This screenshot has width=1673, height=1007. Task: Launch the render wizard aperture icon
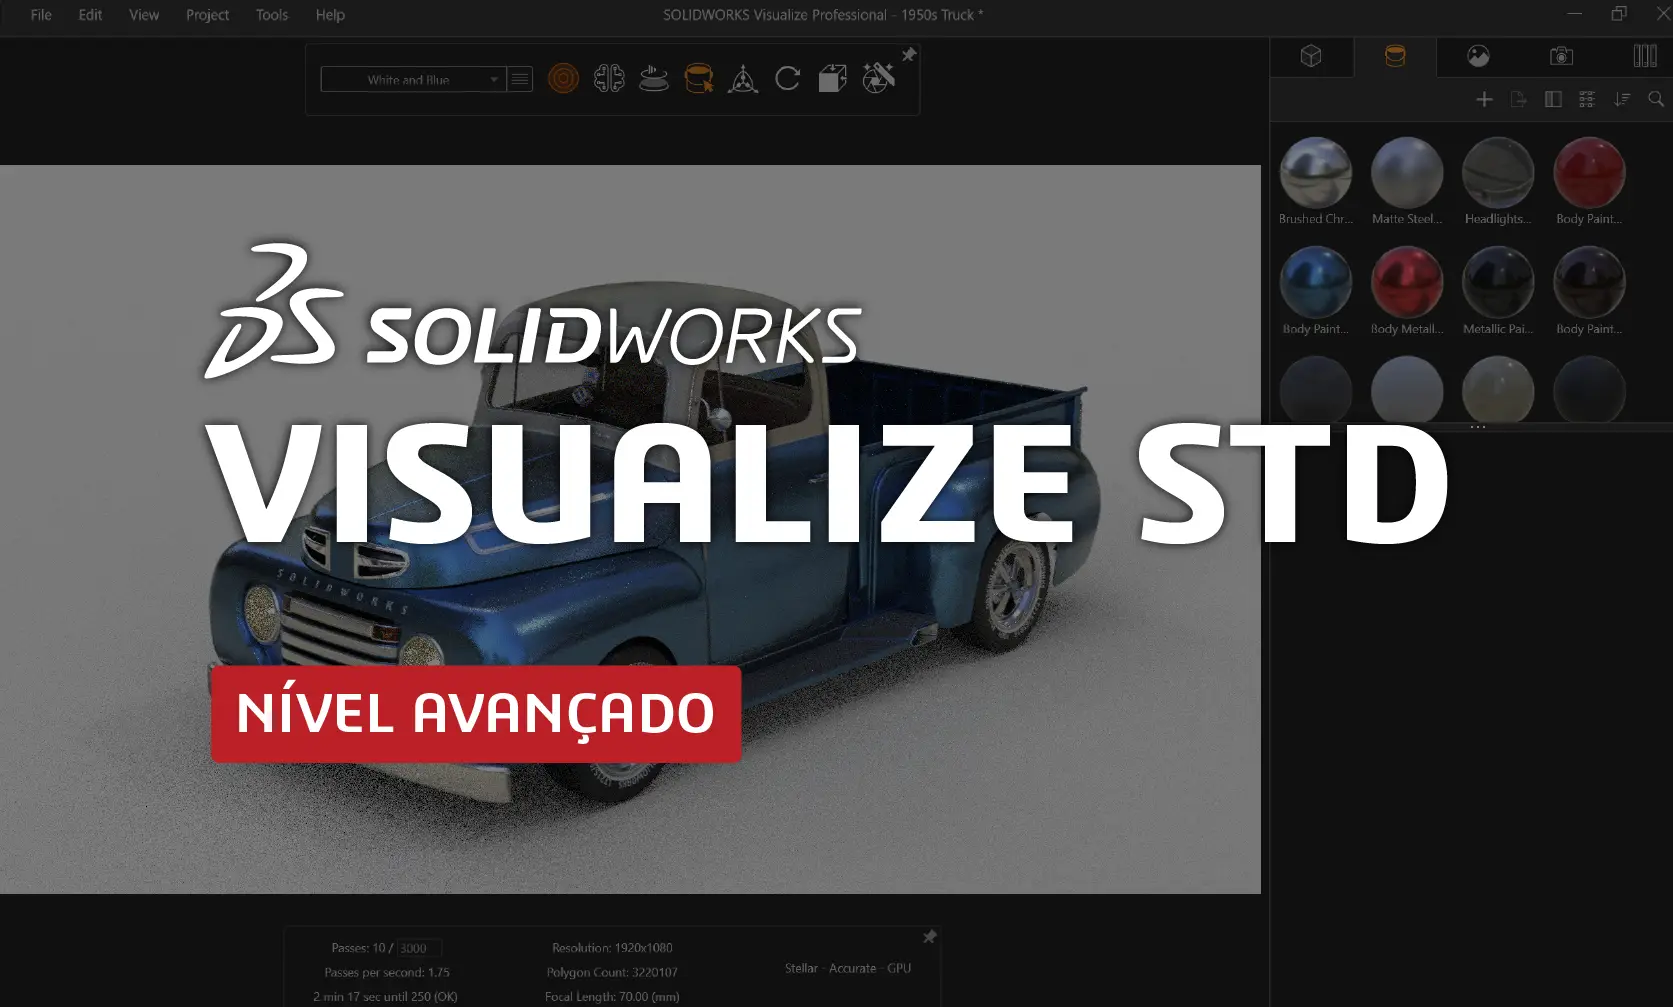coord(878,78)
